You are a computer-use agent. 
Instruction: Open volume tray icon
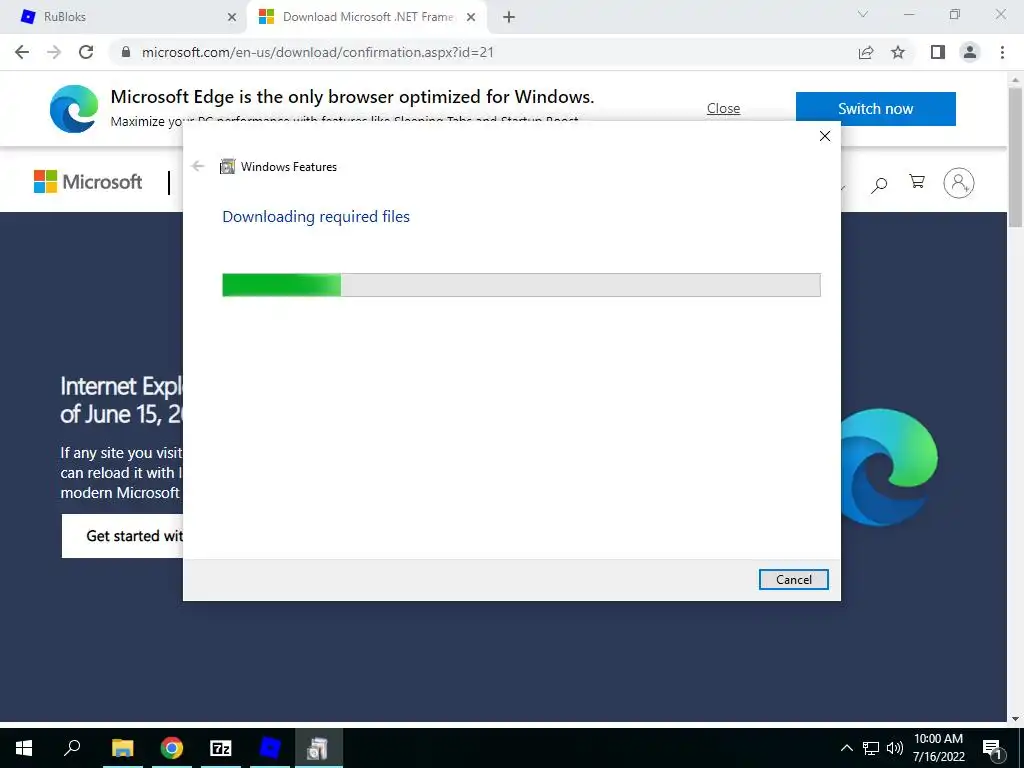tap(894, 748)
